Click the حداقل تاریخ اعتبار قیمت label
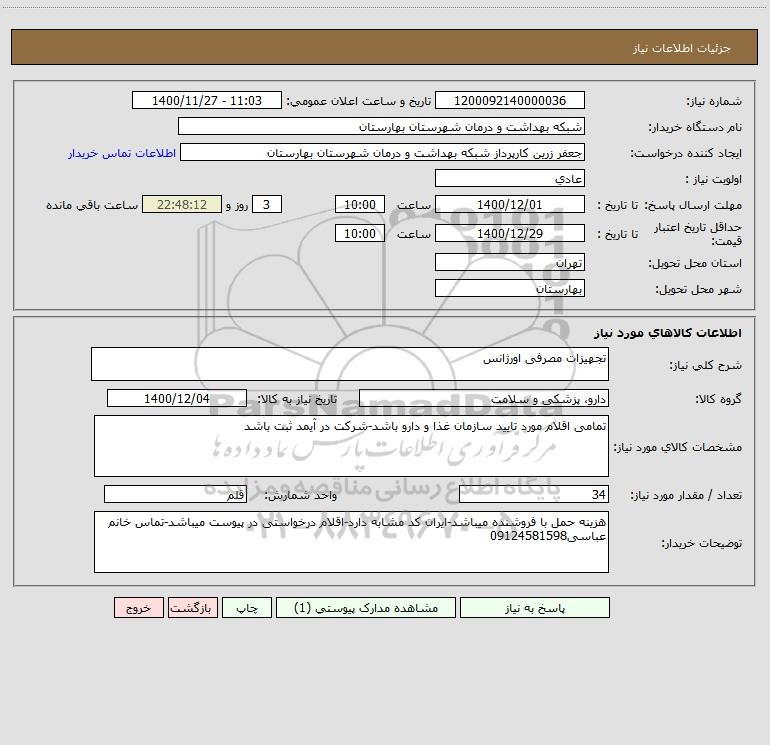Image resolution: width=770 pixels, height=745 pixels. pos(697,234)
